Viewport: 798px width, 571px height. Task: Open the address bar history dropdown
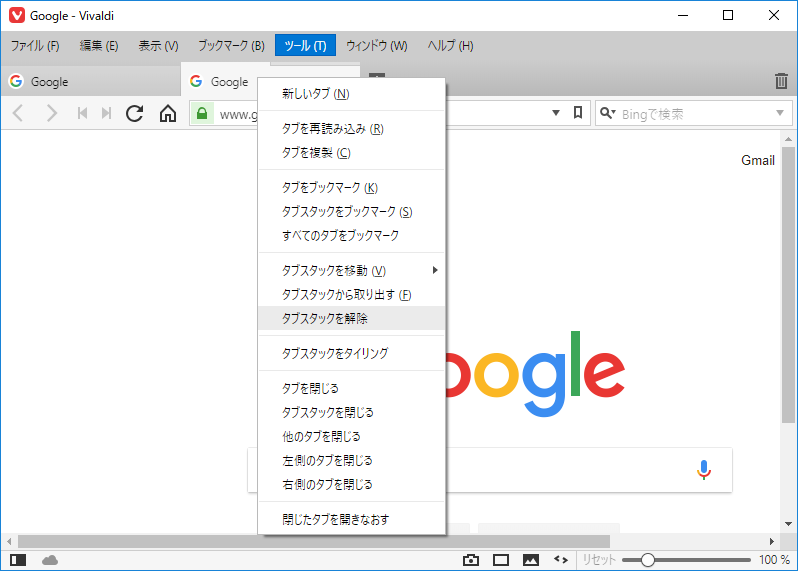(x=556, y=113)
